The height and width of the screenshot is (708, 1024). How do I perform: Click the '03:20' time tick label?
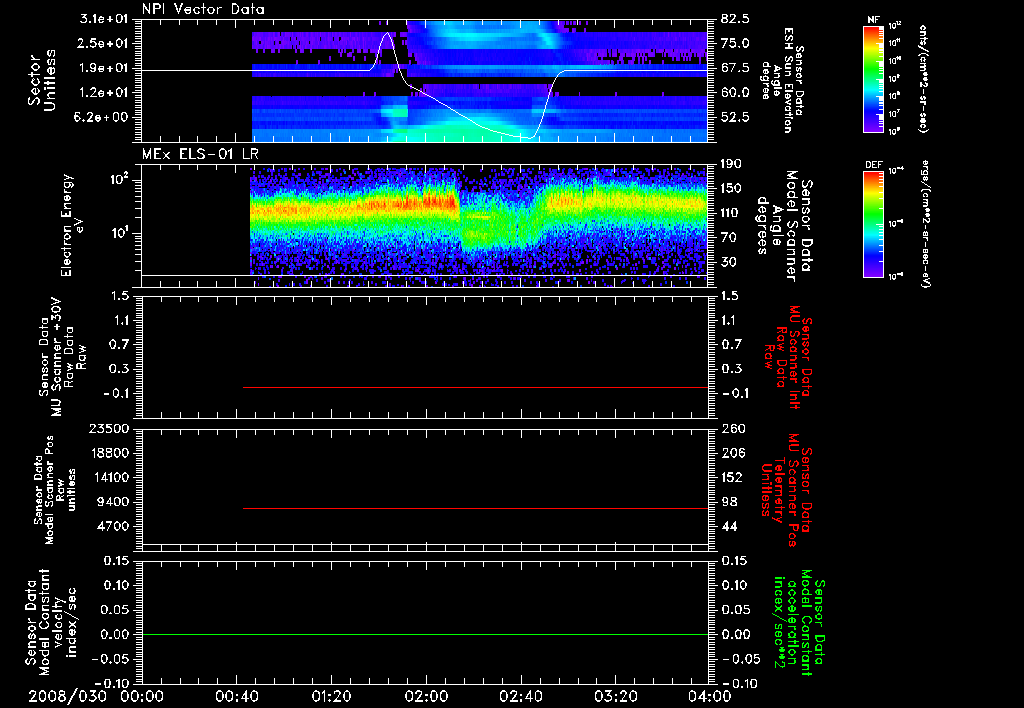[x=615, y=696]
